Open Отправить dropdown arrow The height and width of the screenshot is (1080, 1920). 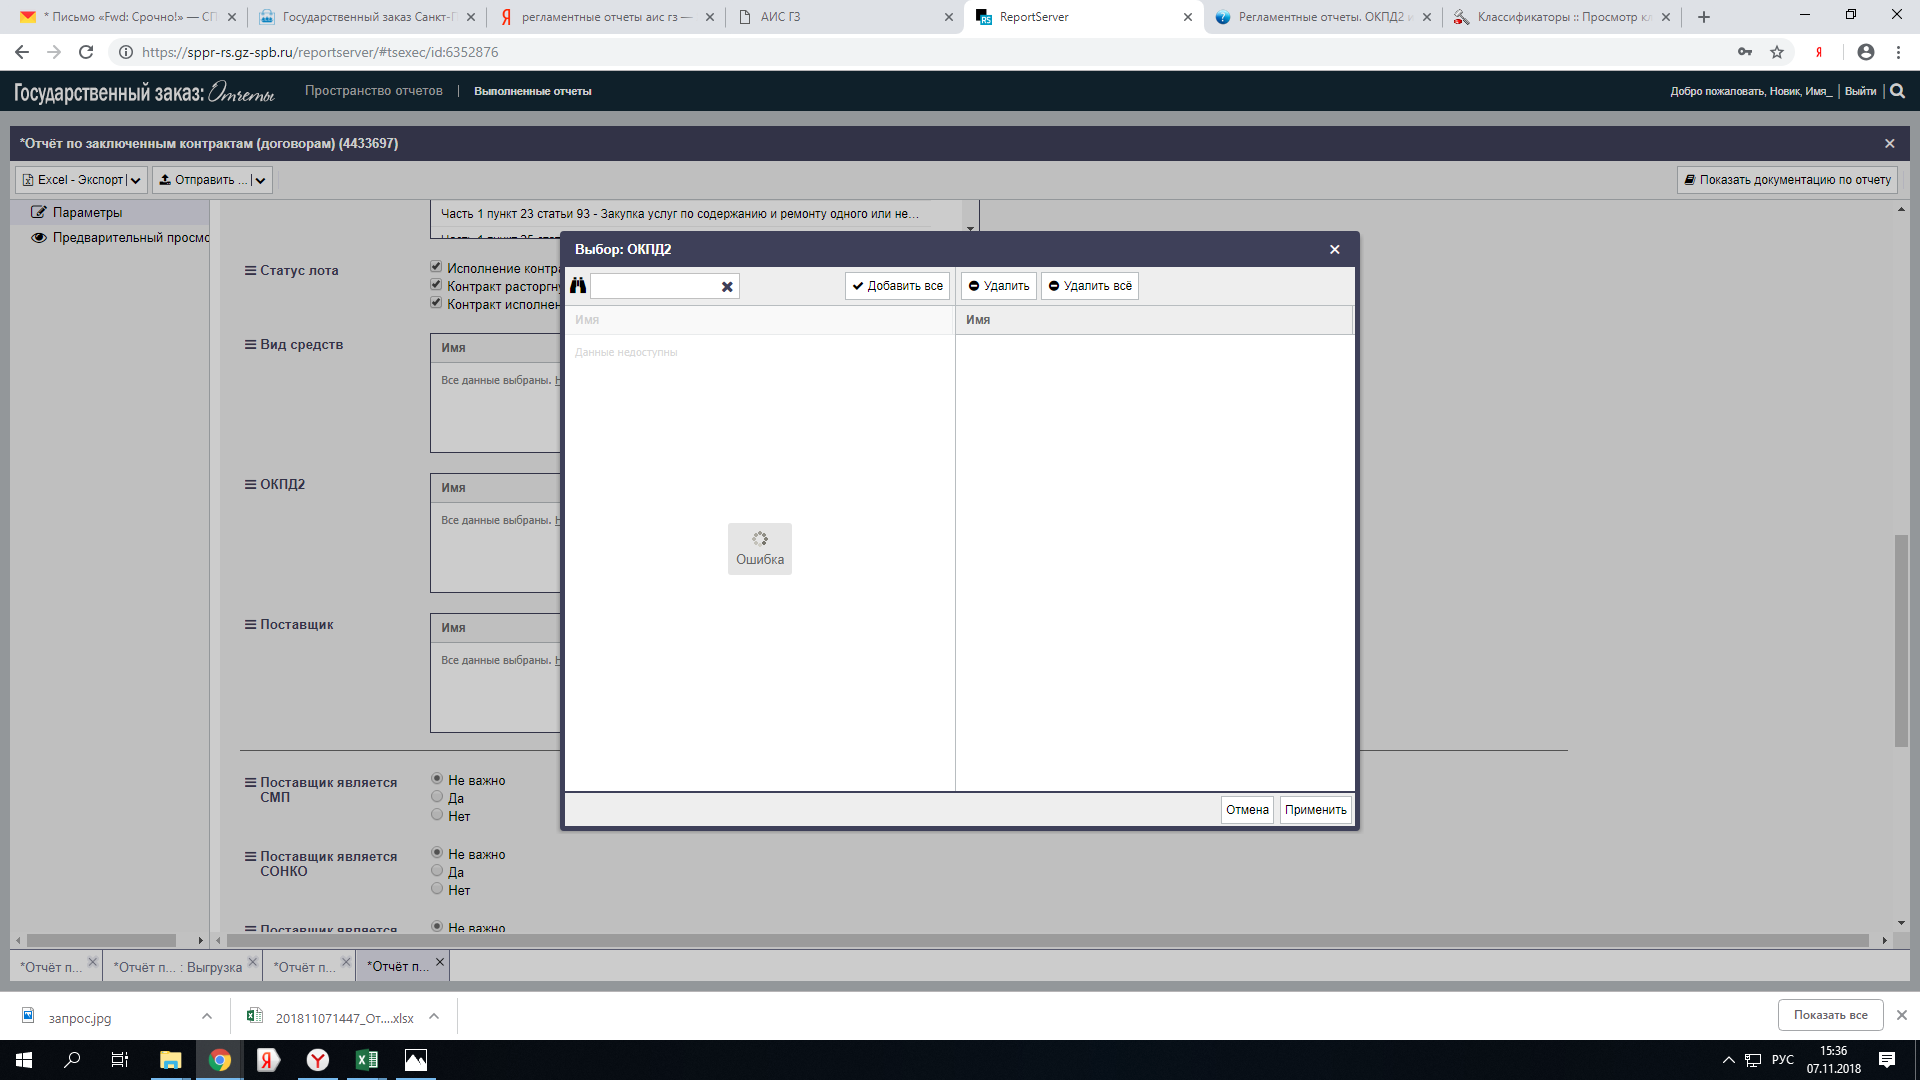pos(260,180)
